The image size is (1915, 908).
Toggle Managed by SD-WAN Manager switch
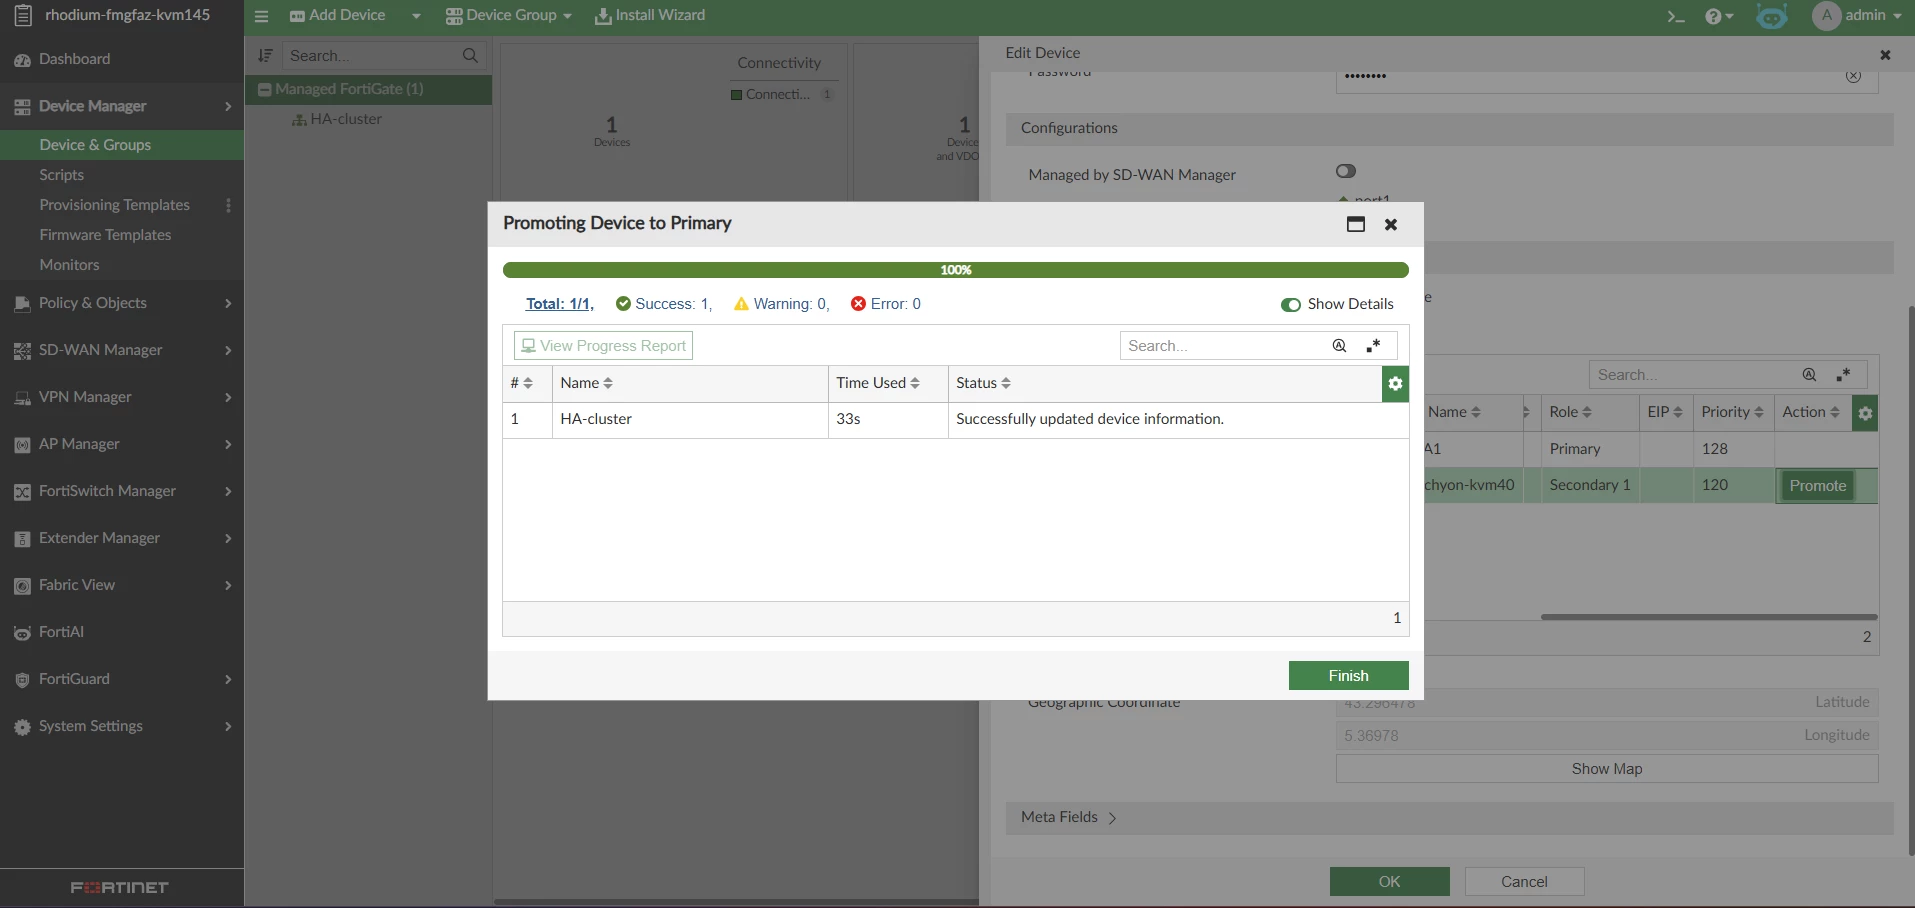click(x=1346, y=172)
